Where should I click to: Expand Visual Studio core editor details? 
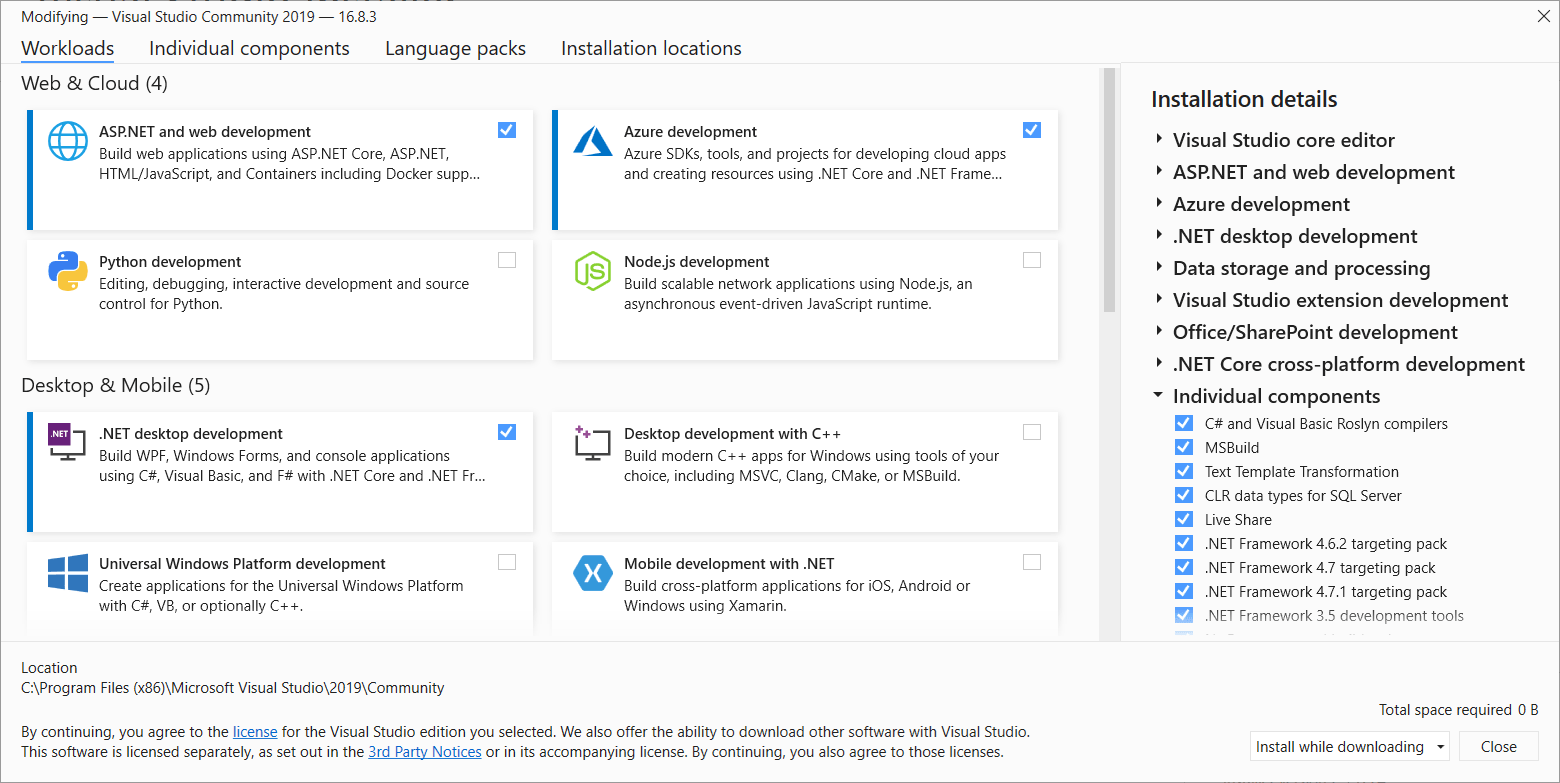coord(1159,140)
